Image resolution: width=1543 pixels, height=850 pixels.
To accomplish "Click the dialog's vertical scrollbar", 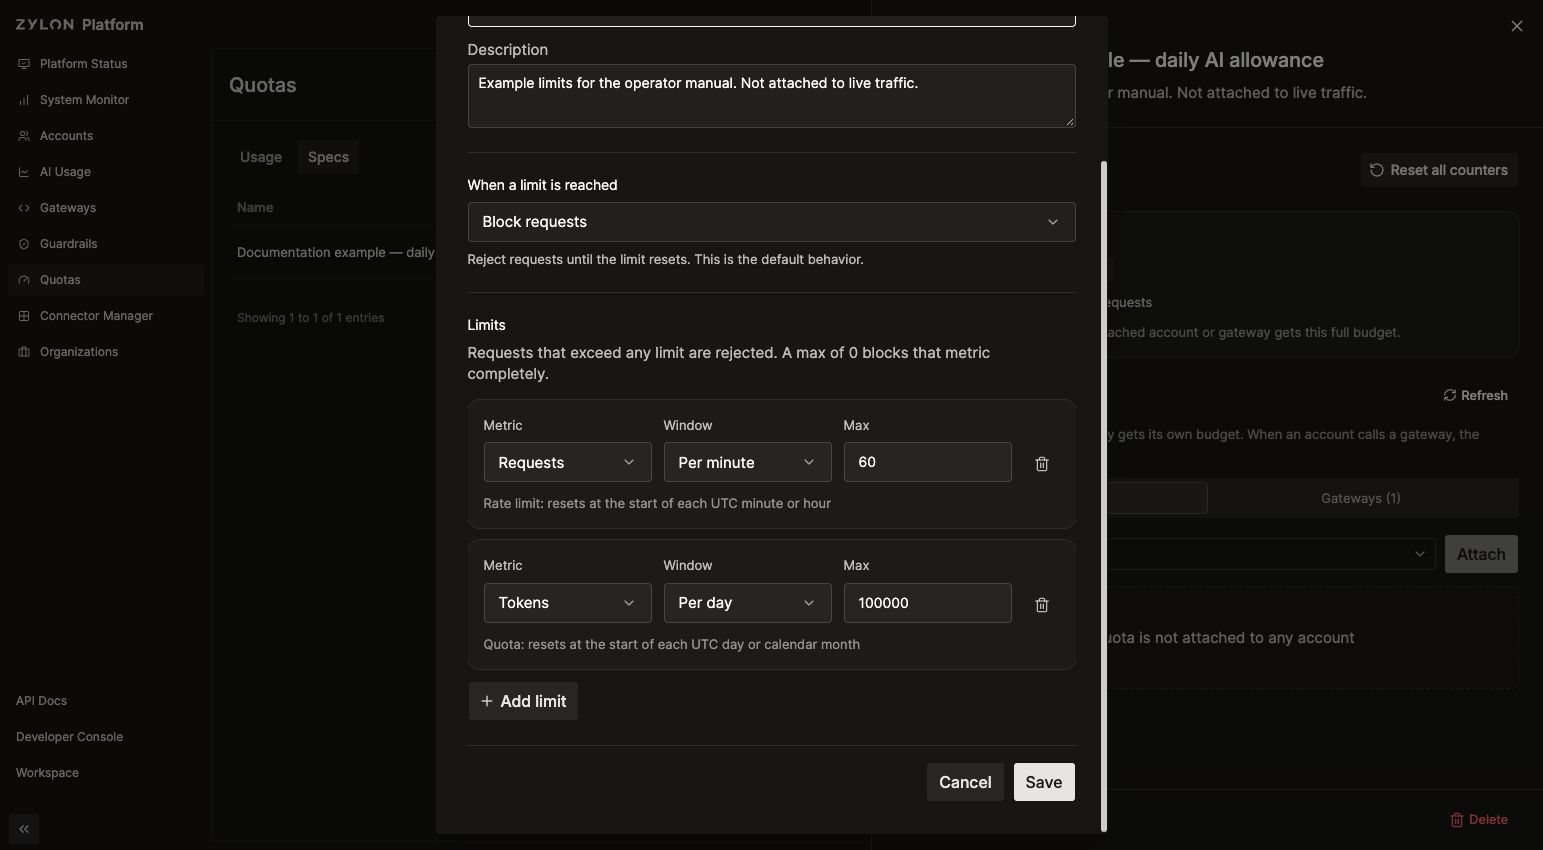I will coord(1104,495).
